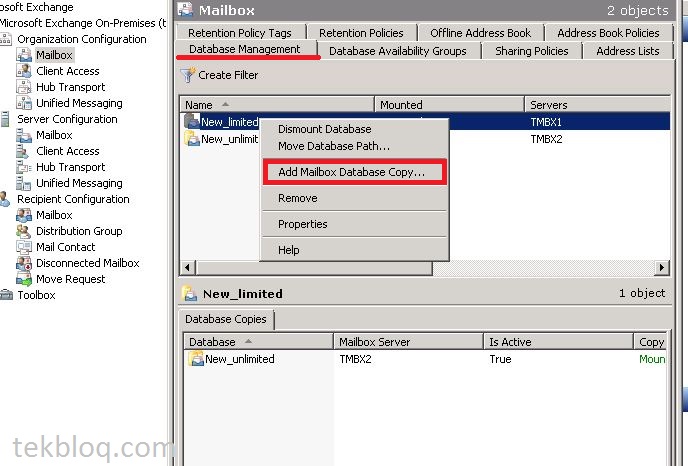The width and height of the screenshot is (688, 466).
Task: Click the TMBX1 server cell
Action: click(x=546, y=122)
